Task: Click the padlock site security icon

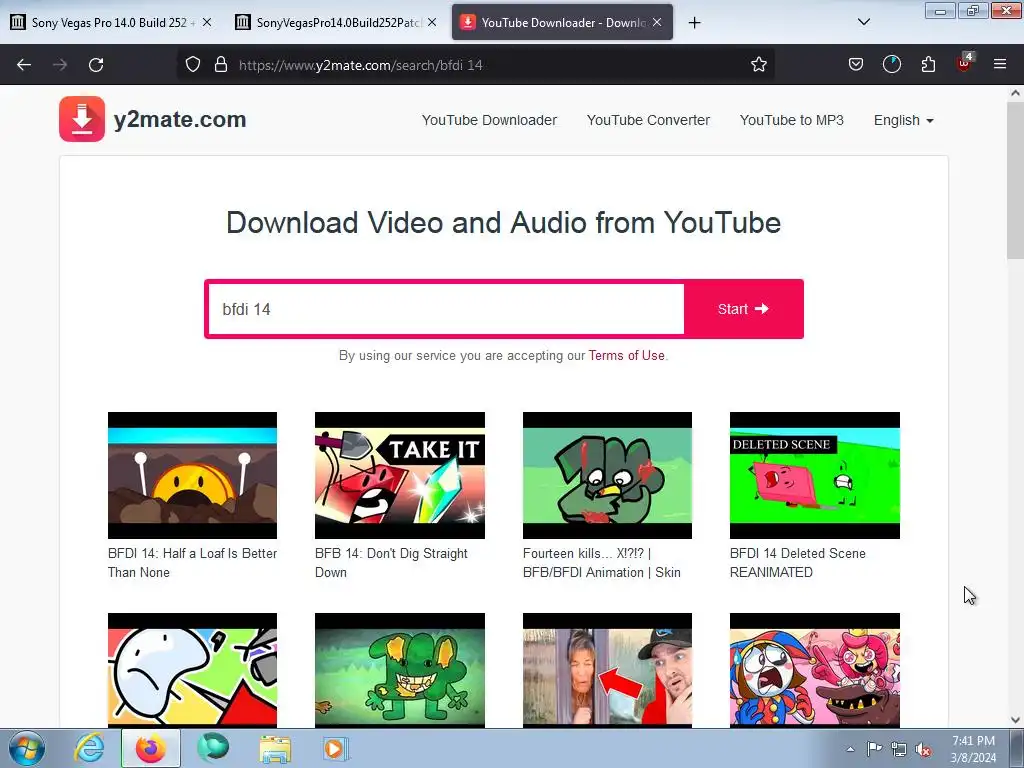Action: click(221, 64)
